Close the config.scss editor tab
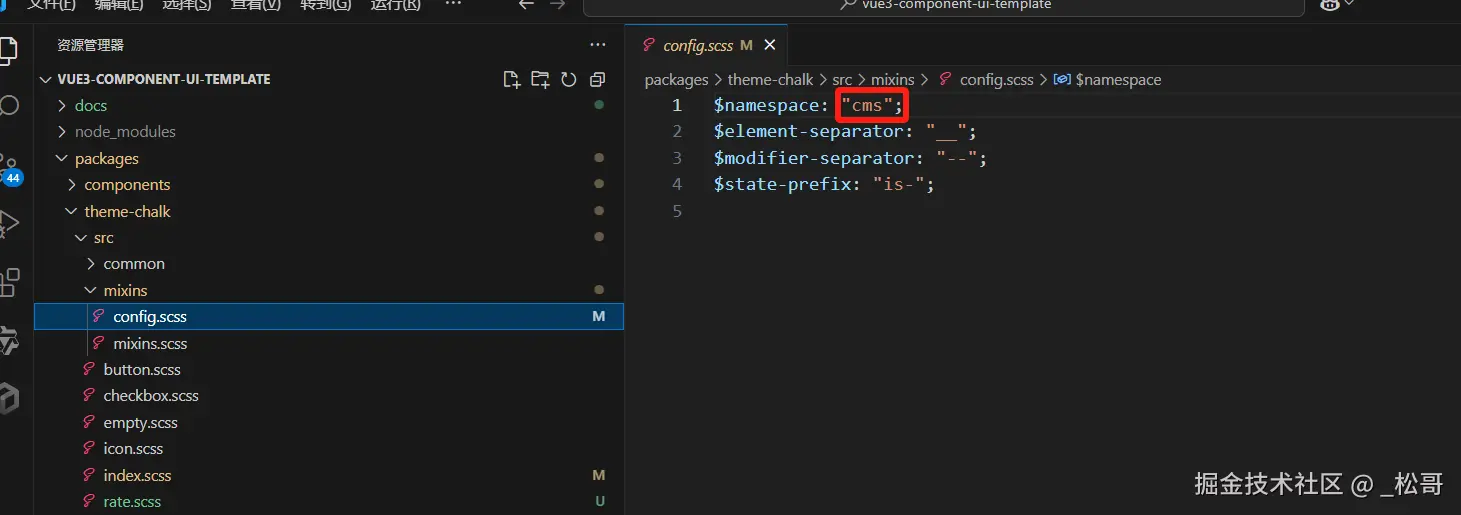1461x515 pixels. coord(770,45)
